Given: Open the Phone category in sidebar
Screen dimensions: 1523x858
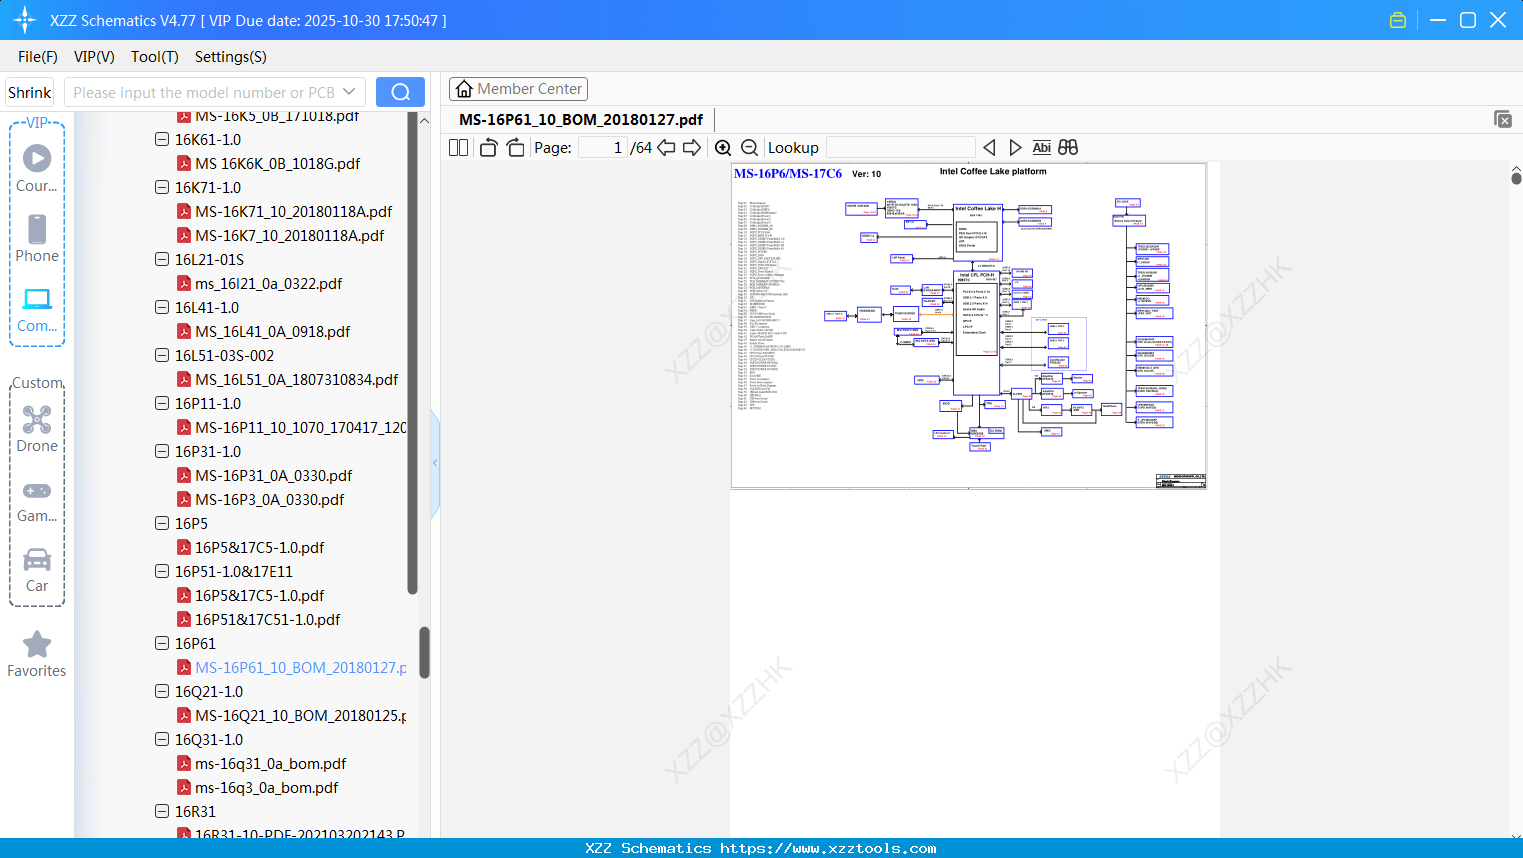Looking at the screenshot, I should click(x=37, y=238).
